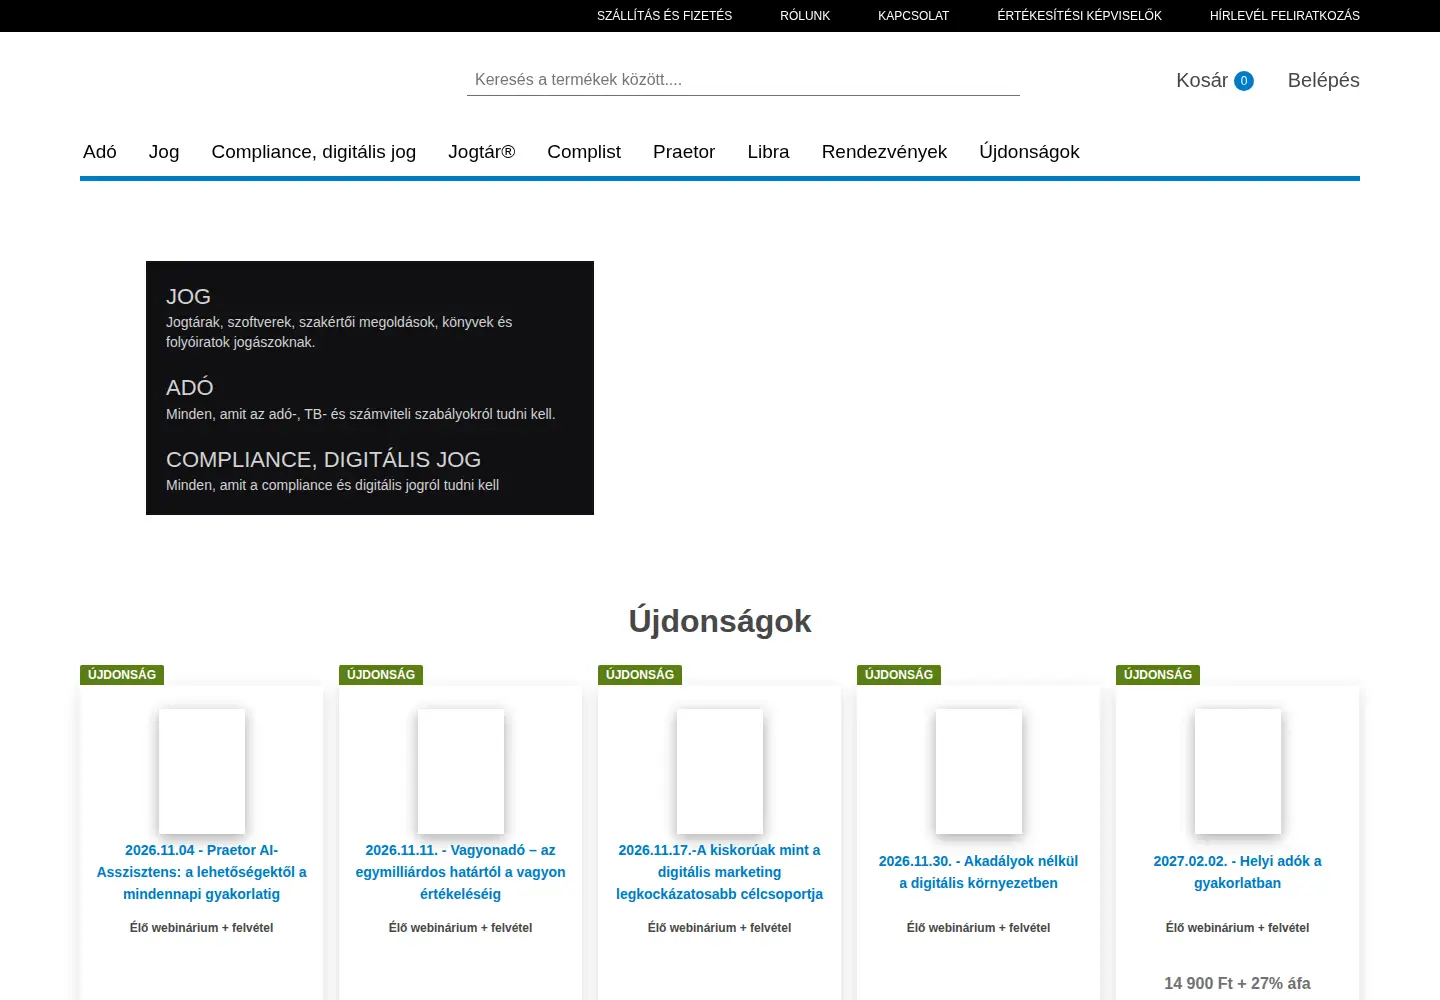The height and width of the screenshot is (1000, 1440).
Task: Open Akadályok nélkül webinar title
Action: coord(978,872)
